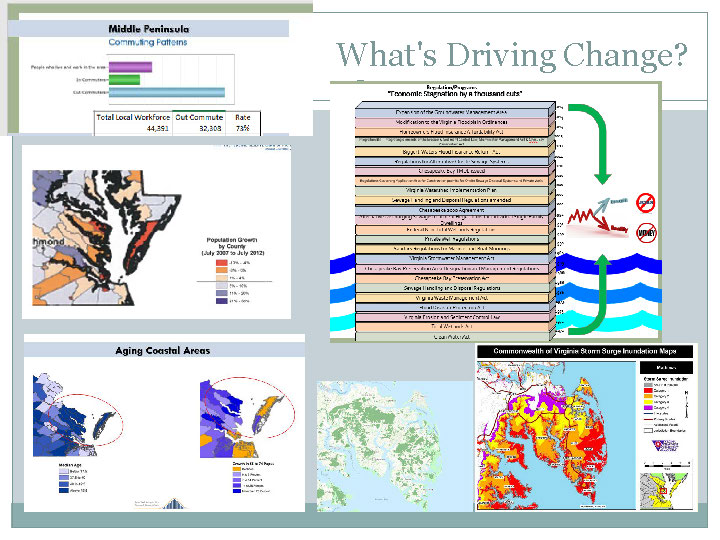Click the purple bar in Commuting Patterns chart
The width and height of the screenshot is (720, 540).
(129, 67)
